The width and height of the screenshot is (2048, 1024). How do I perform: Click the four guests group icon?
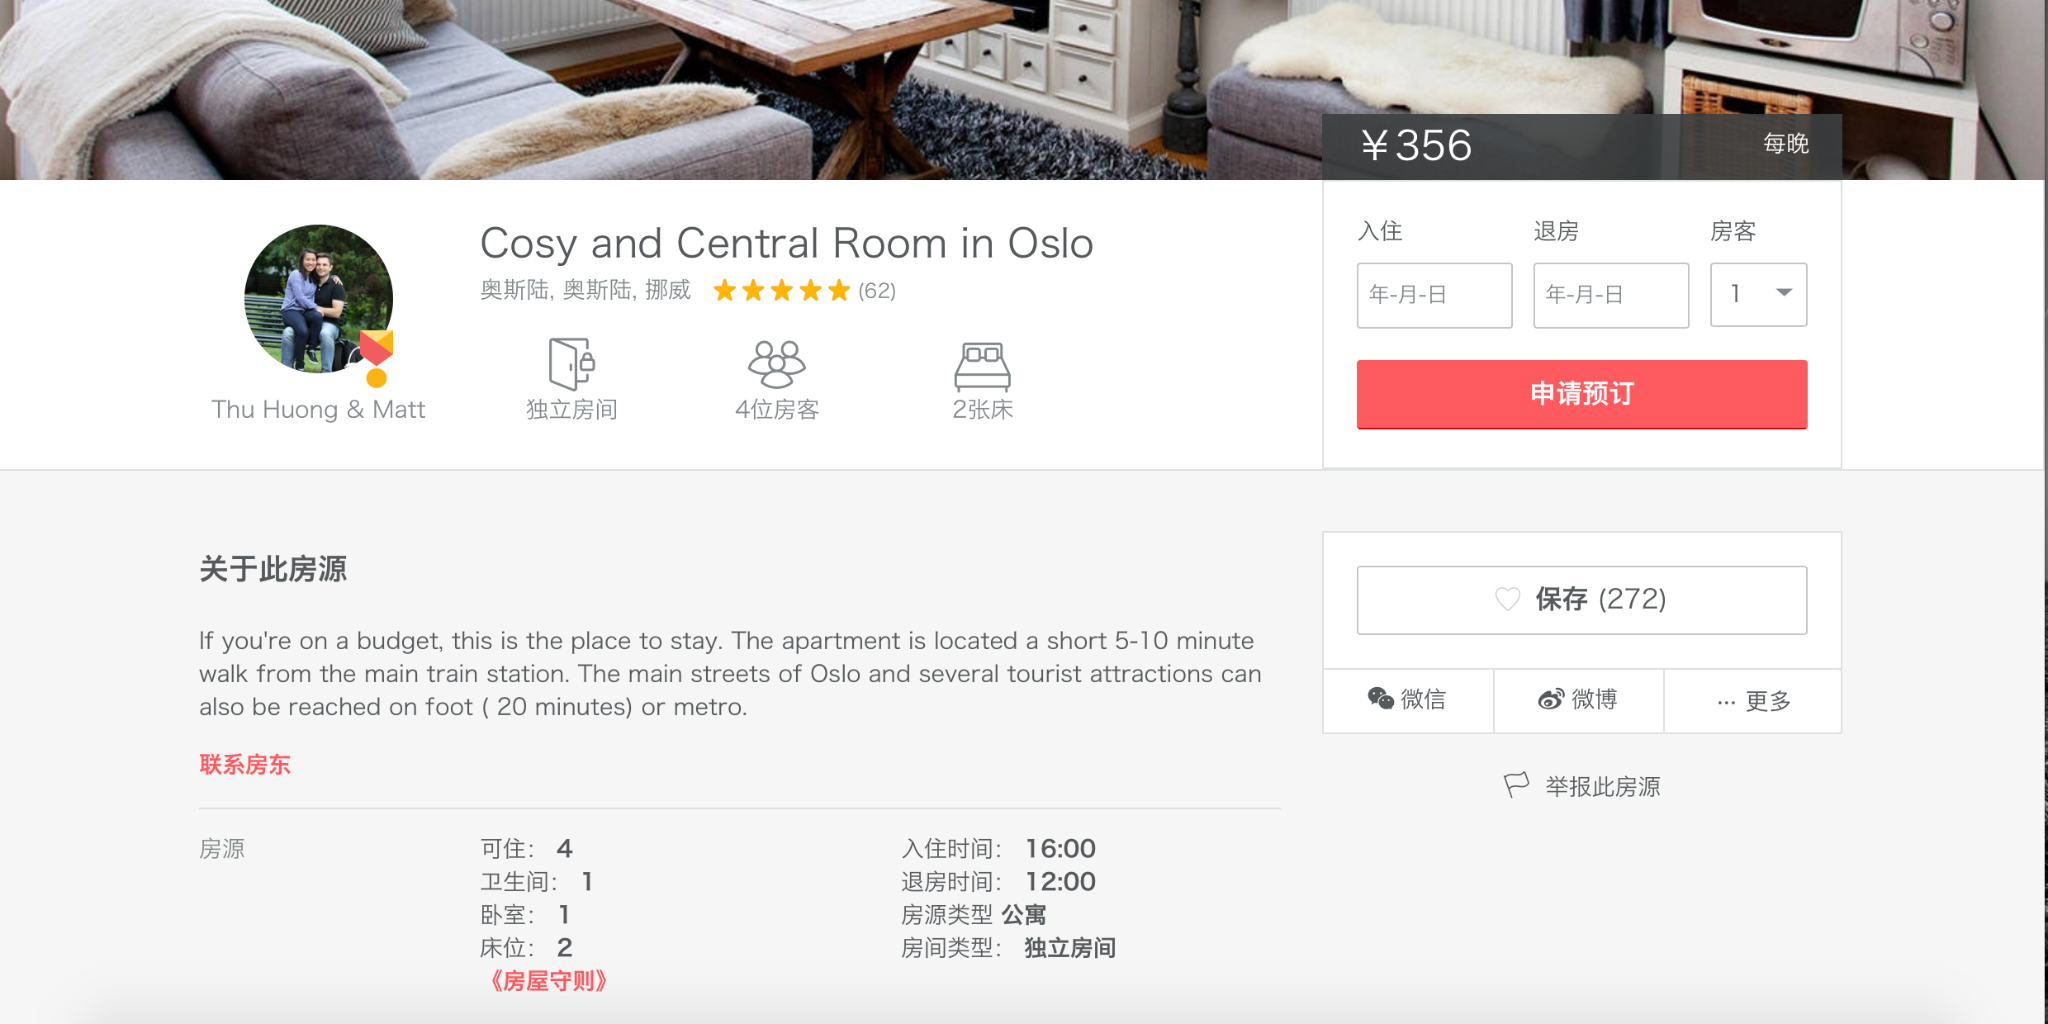click(x=777, y=363)
